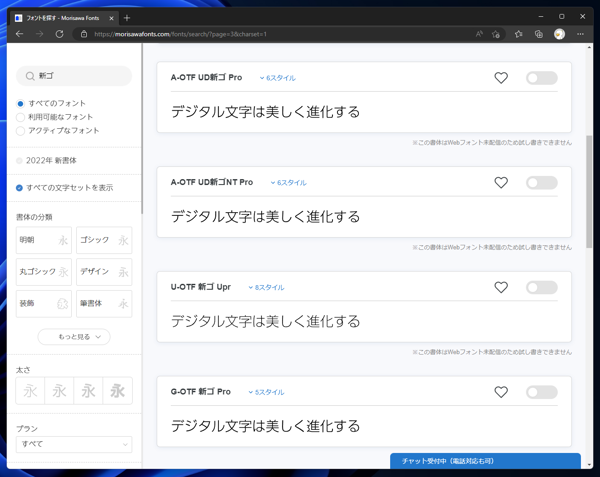
Task: Filter by 装飾 classification
Action: [44, 304]
